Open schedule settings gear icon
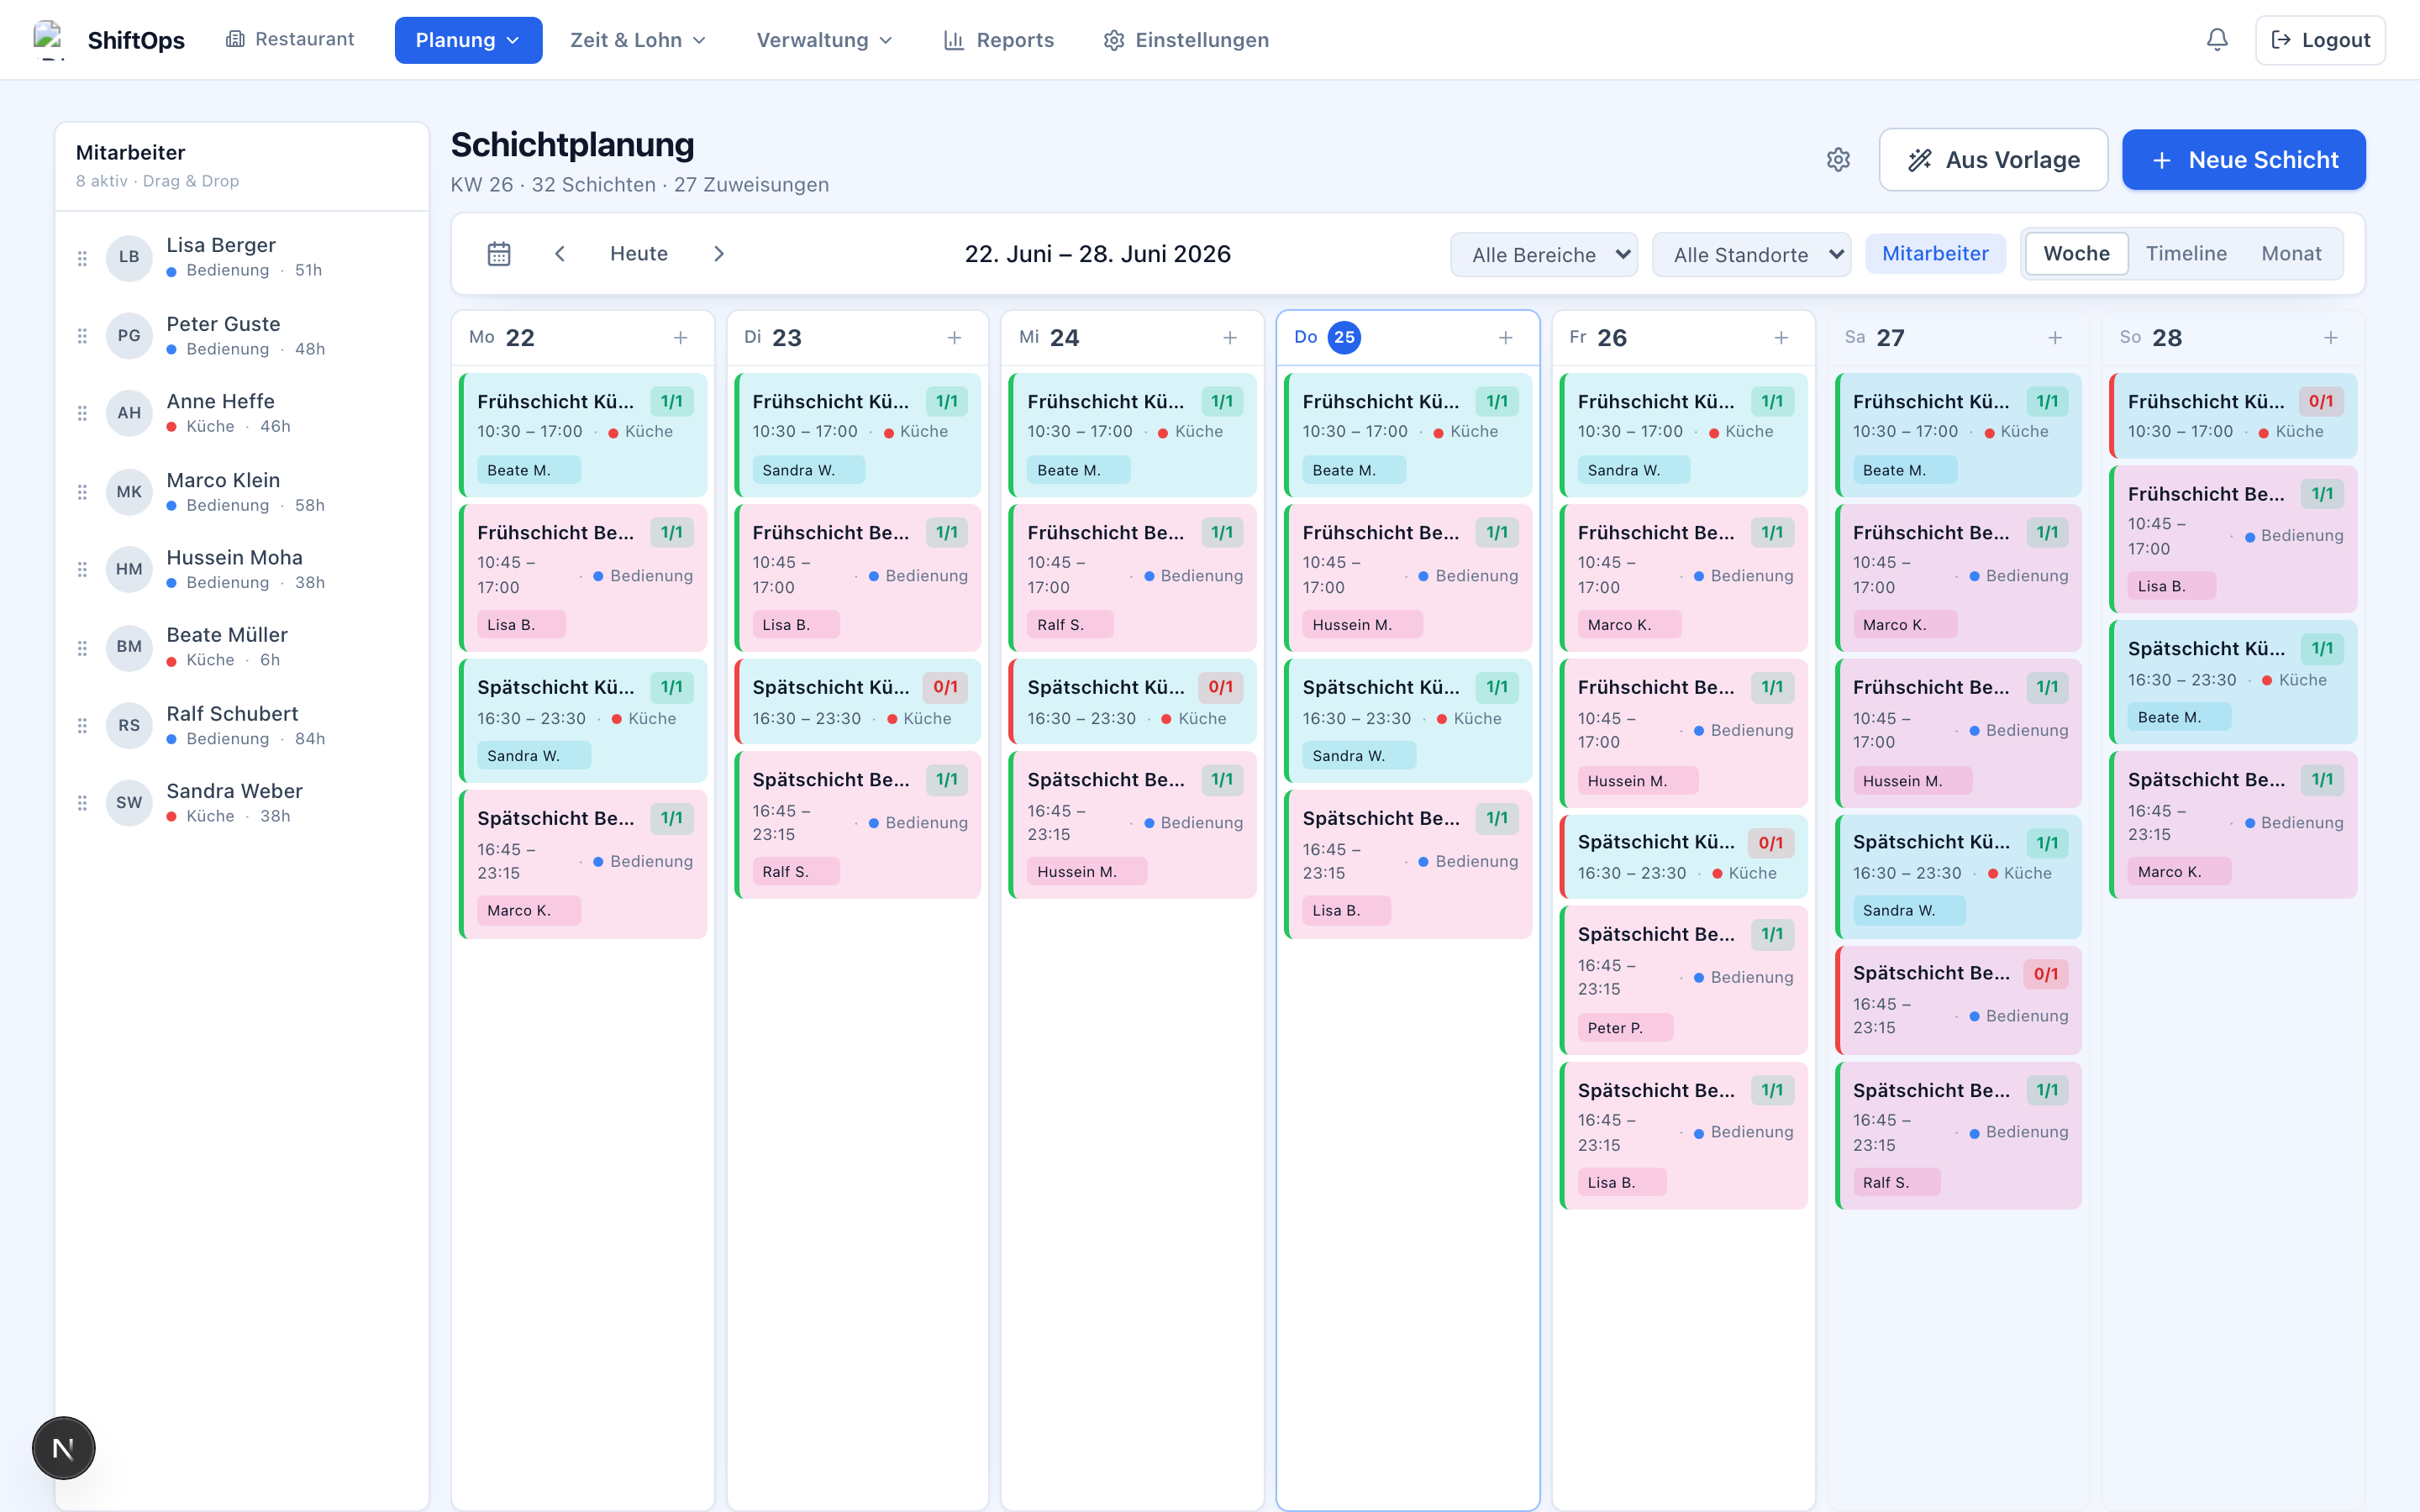Image resolution: width=2420 pixels, height=1512 pixels. [1838, 160]
